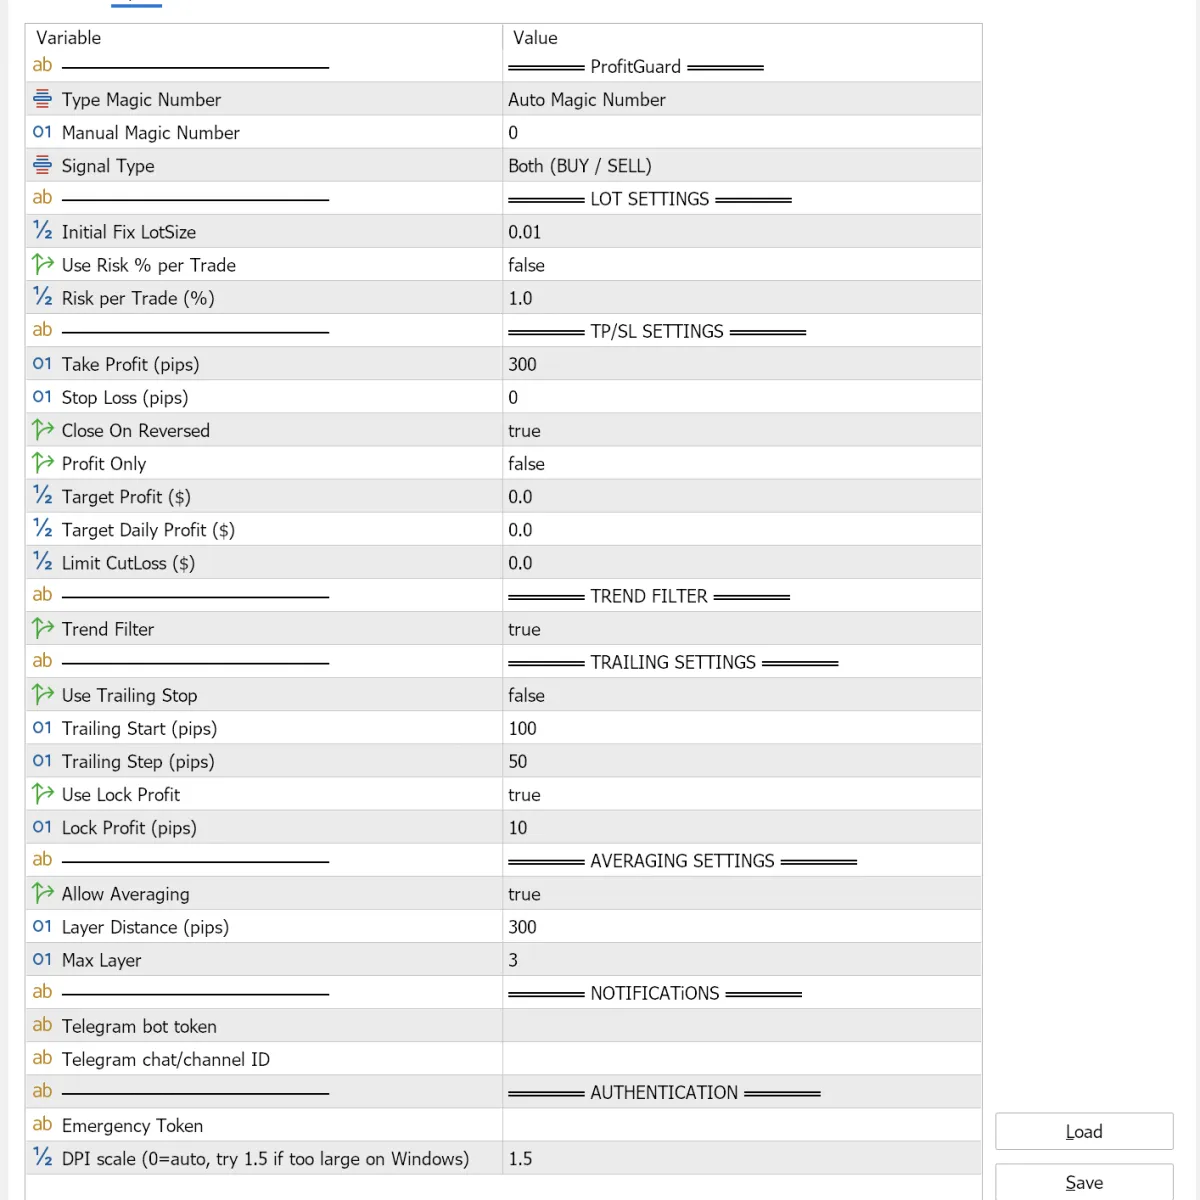The height and width of the screenshot is (1200, 1200).
Task: Click the fraction icon beside Initial Fix LotSize
Action: pos(42,231)
